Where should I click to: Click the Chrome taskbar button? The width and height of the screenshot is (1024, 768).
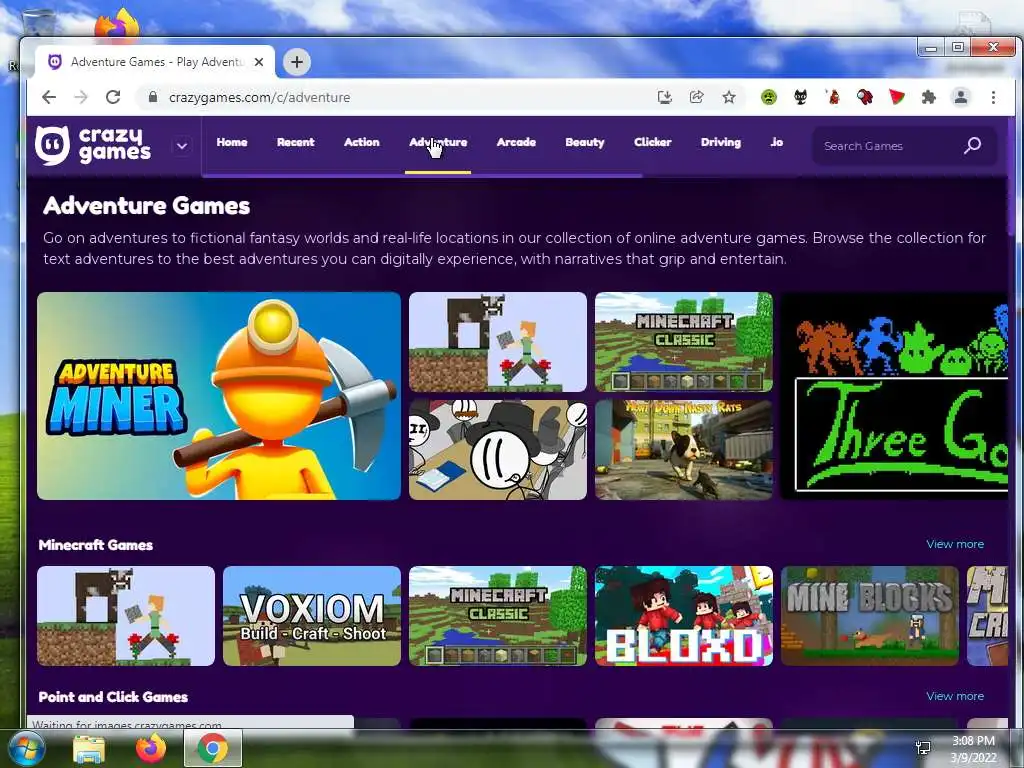point(213,748)
